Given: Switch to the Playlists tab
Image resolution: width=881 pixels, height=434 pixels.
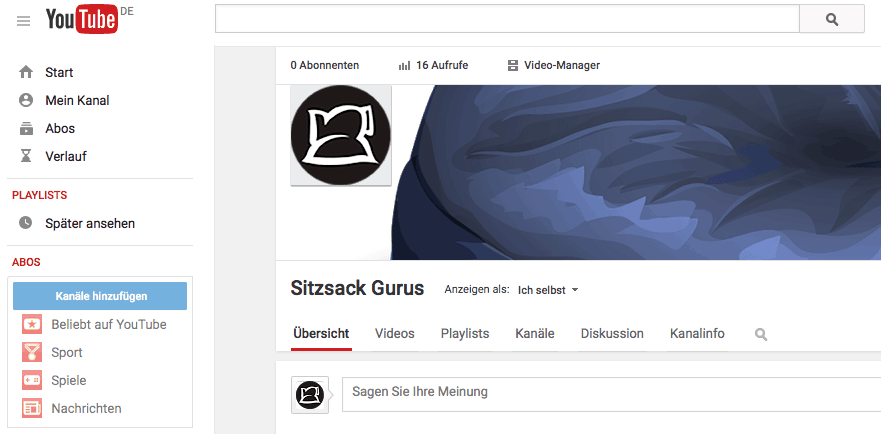Looking at the screenshot, I should [465, 334].
